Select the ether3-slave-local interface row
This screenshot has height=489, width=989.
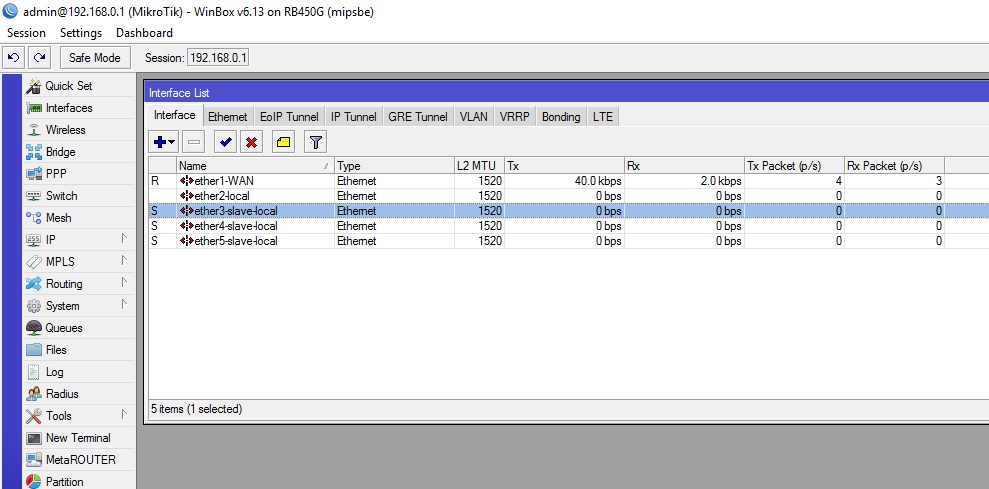click(x=568, y=211)
